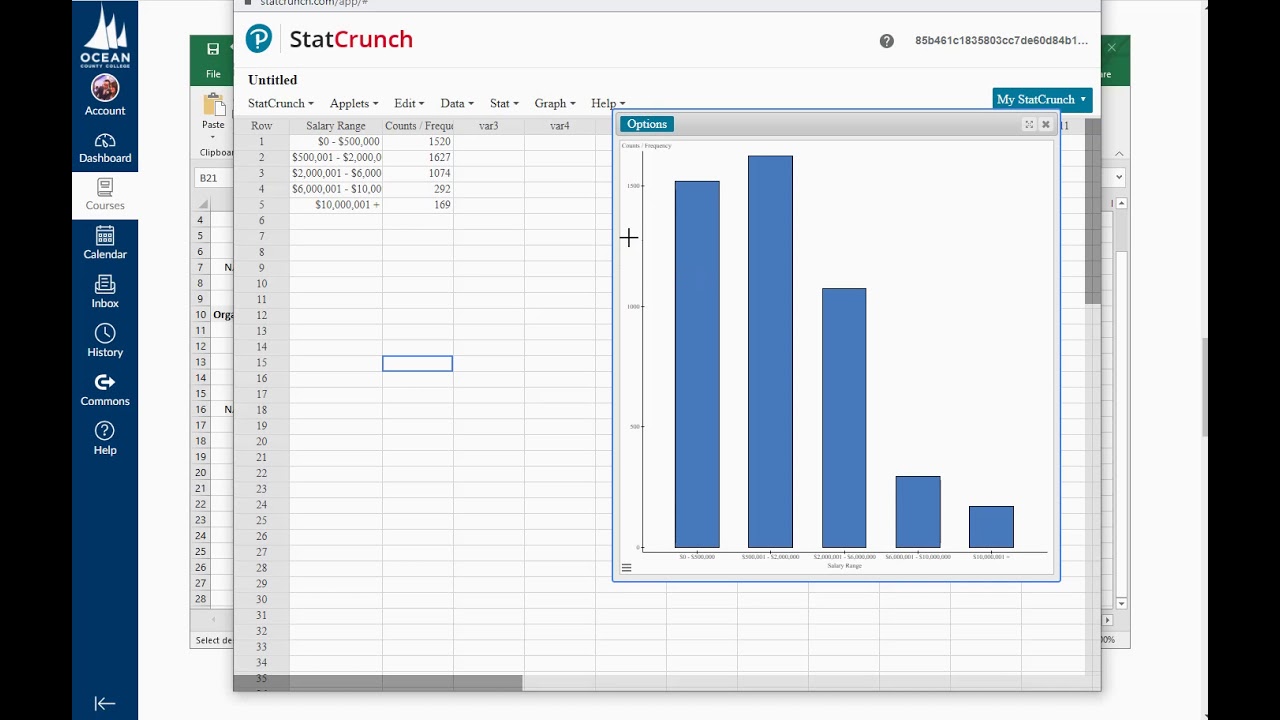
Task: Click the Ocean County College logo
Action: pos(105,35)
